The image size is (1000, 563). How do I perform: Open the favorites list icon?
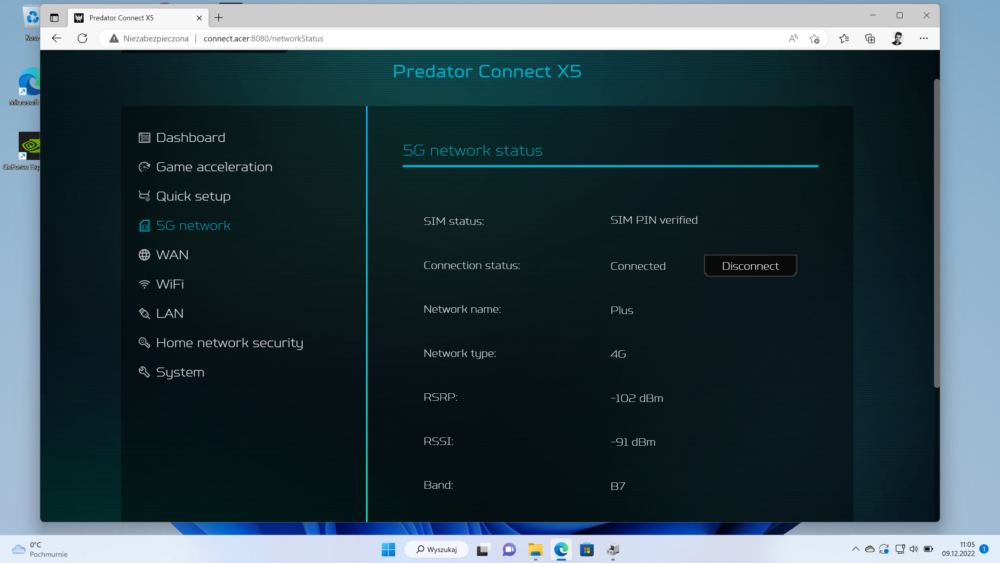point(844,38)
